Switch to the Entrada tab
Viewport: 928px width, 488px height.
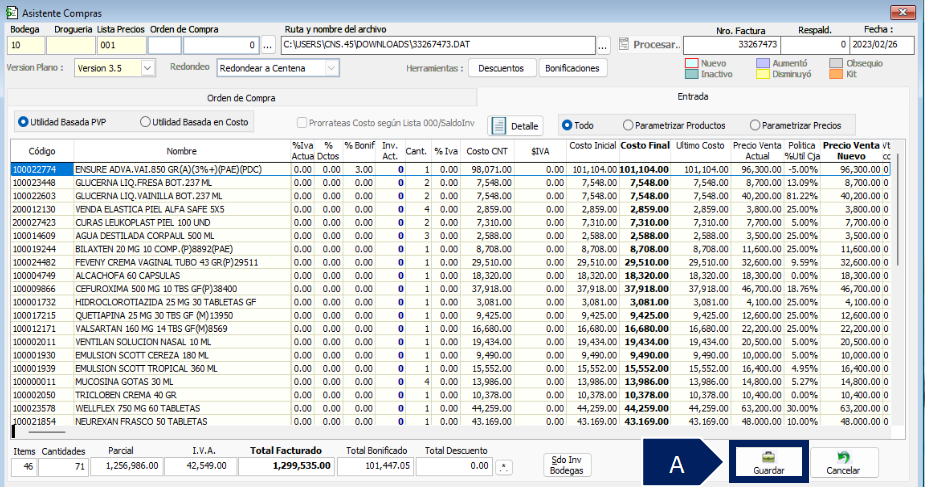coord(692,96)
